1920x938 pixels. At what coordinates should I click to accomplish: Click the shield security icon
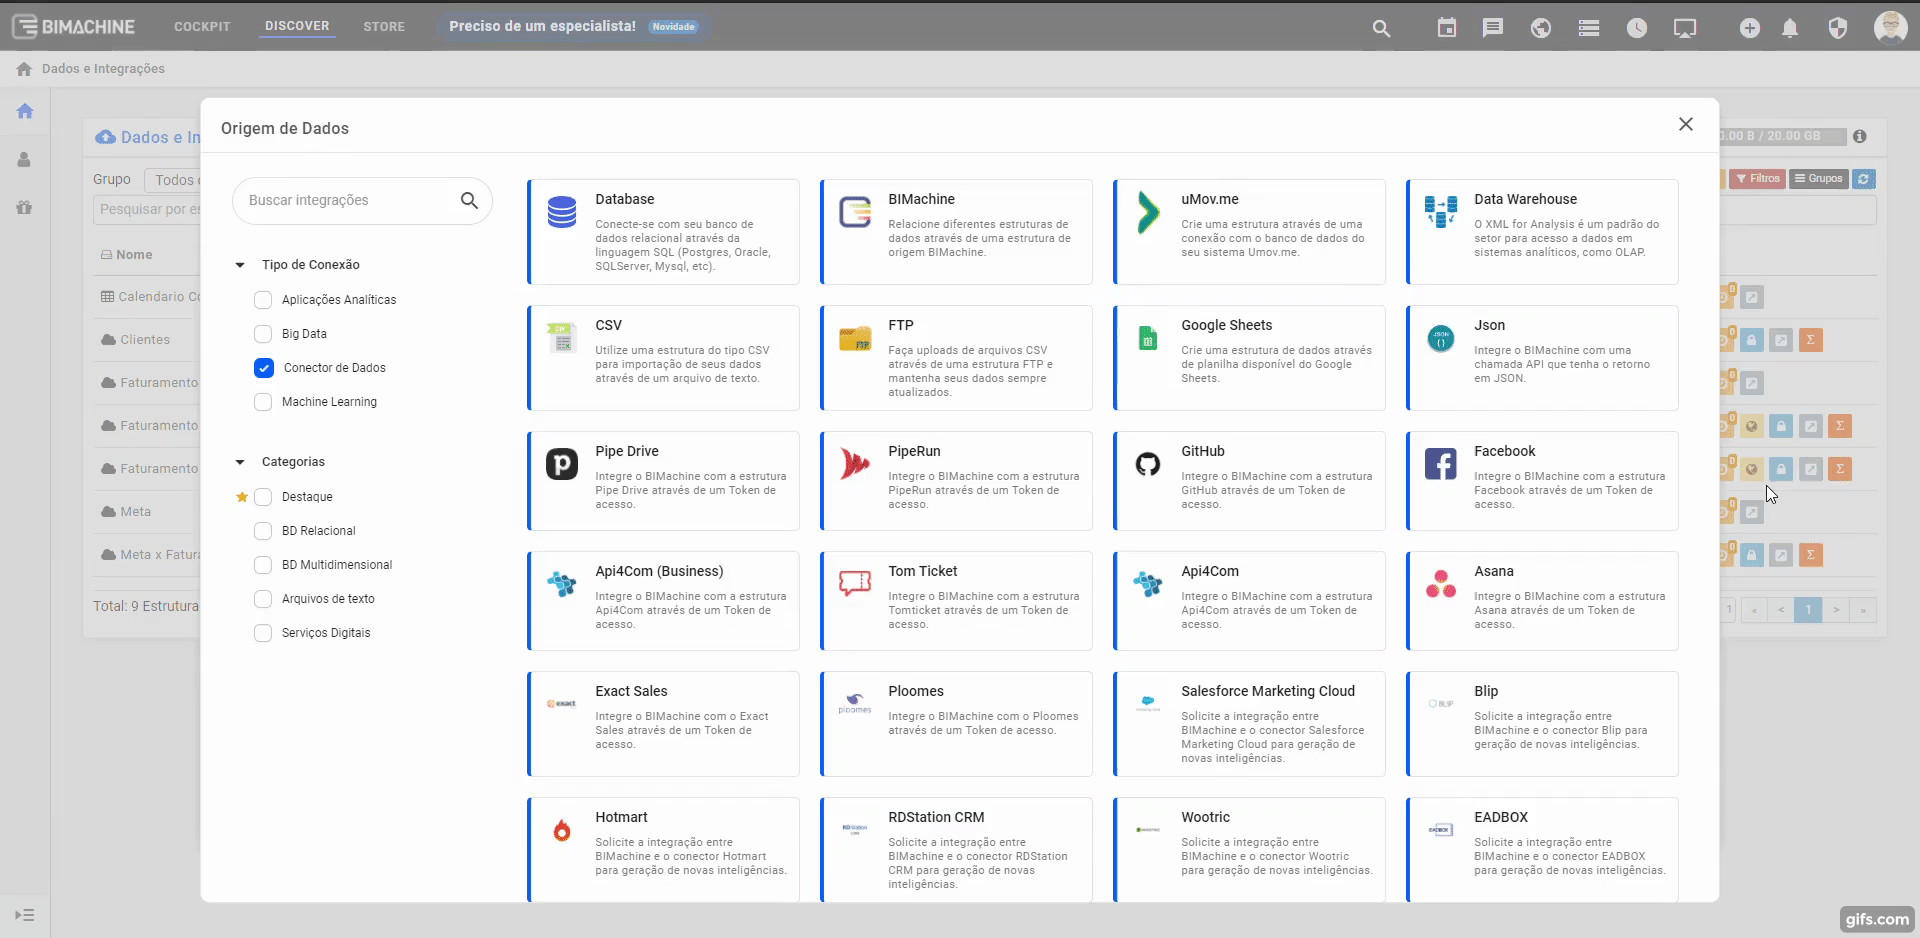pyautogui.click(x=1838, y=28)
